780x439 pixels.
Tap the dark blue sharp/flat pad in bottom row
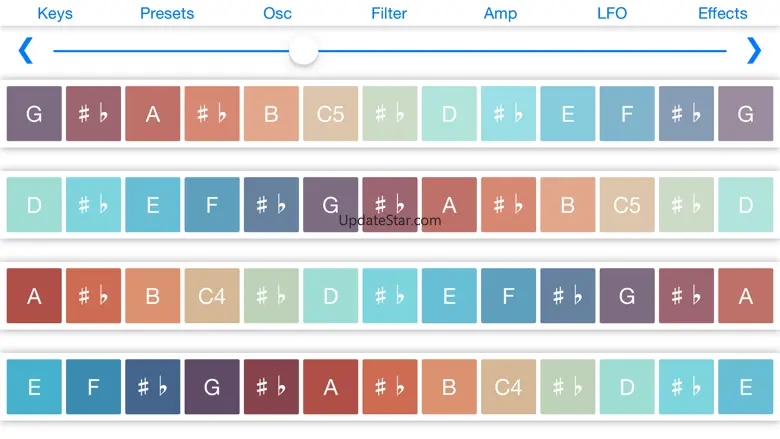click(153, 387)
